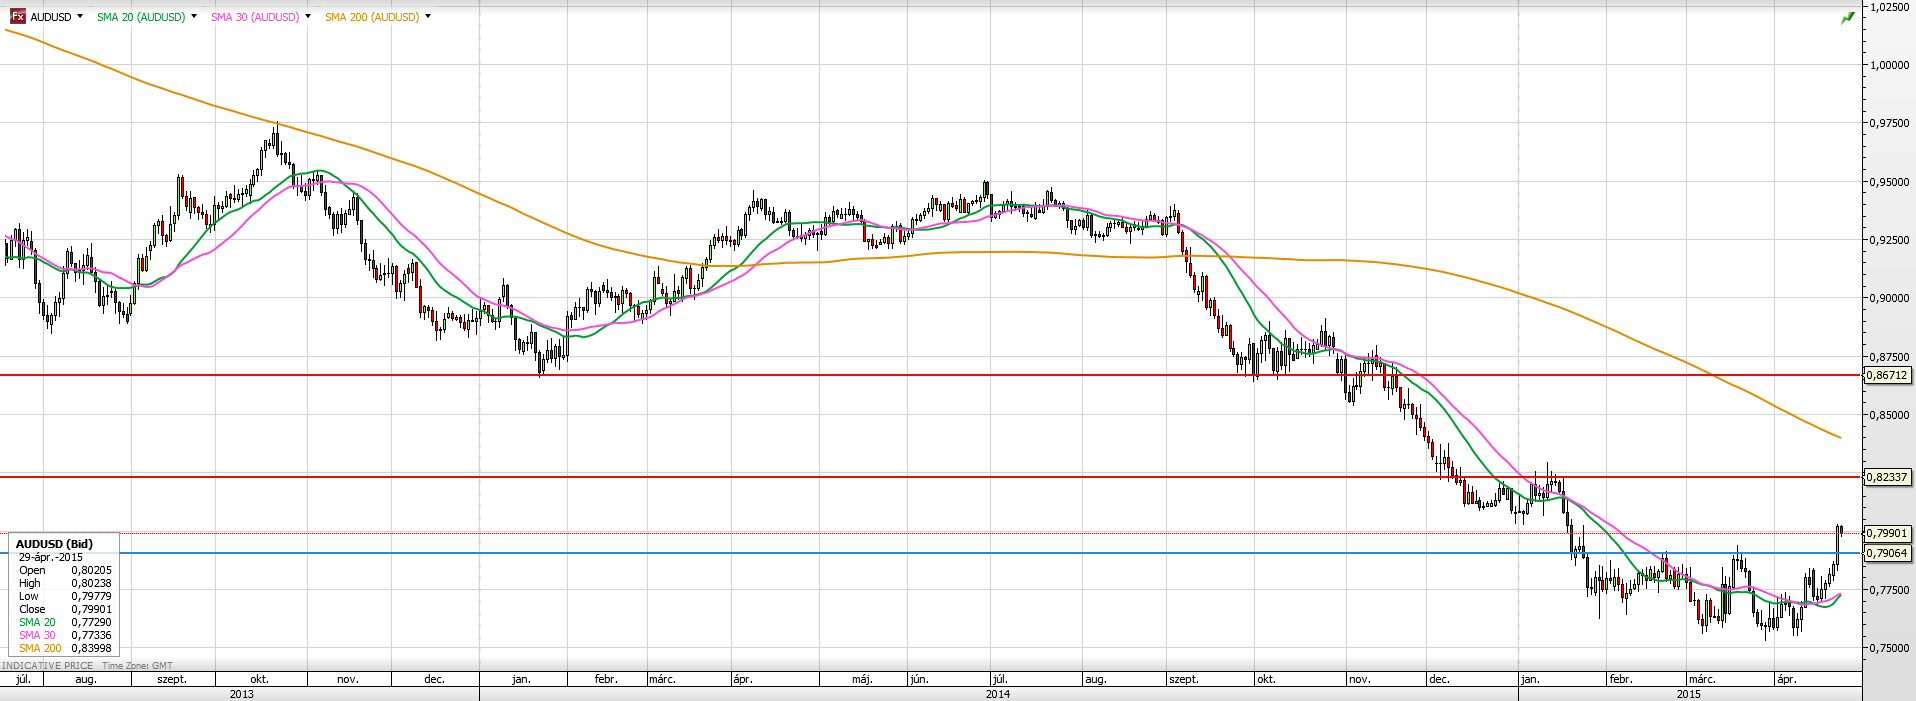Click the SMA 30 value 0,77336
Viewport: 1916px width, 701px height.
(91, 635)
